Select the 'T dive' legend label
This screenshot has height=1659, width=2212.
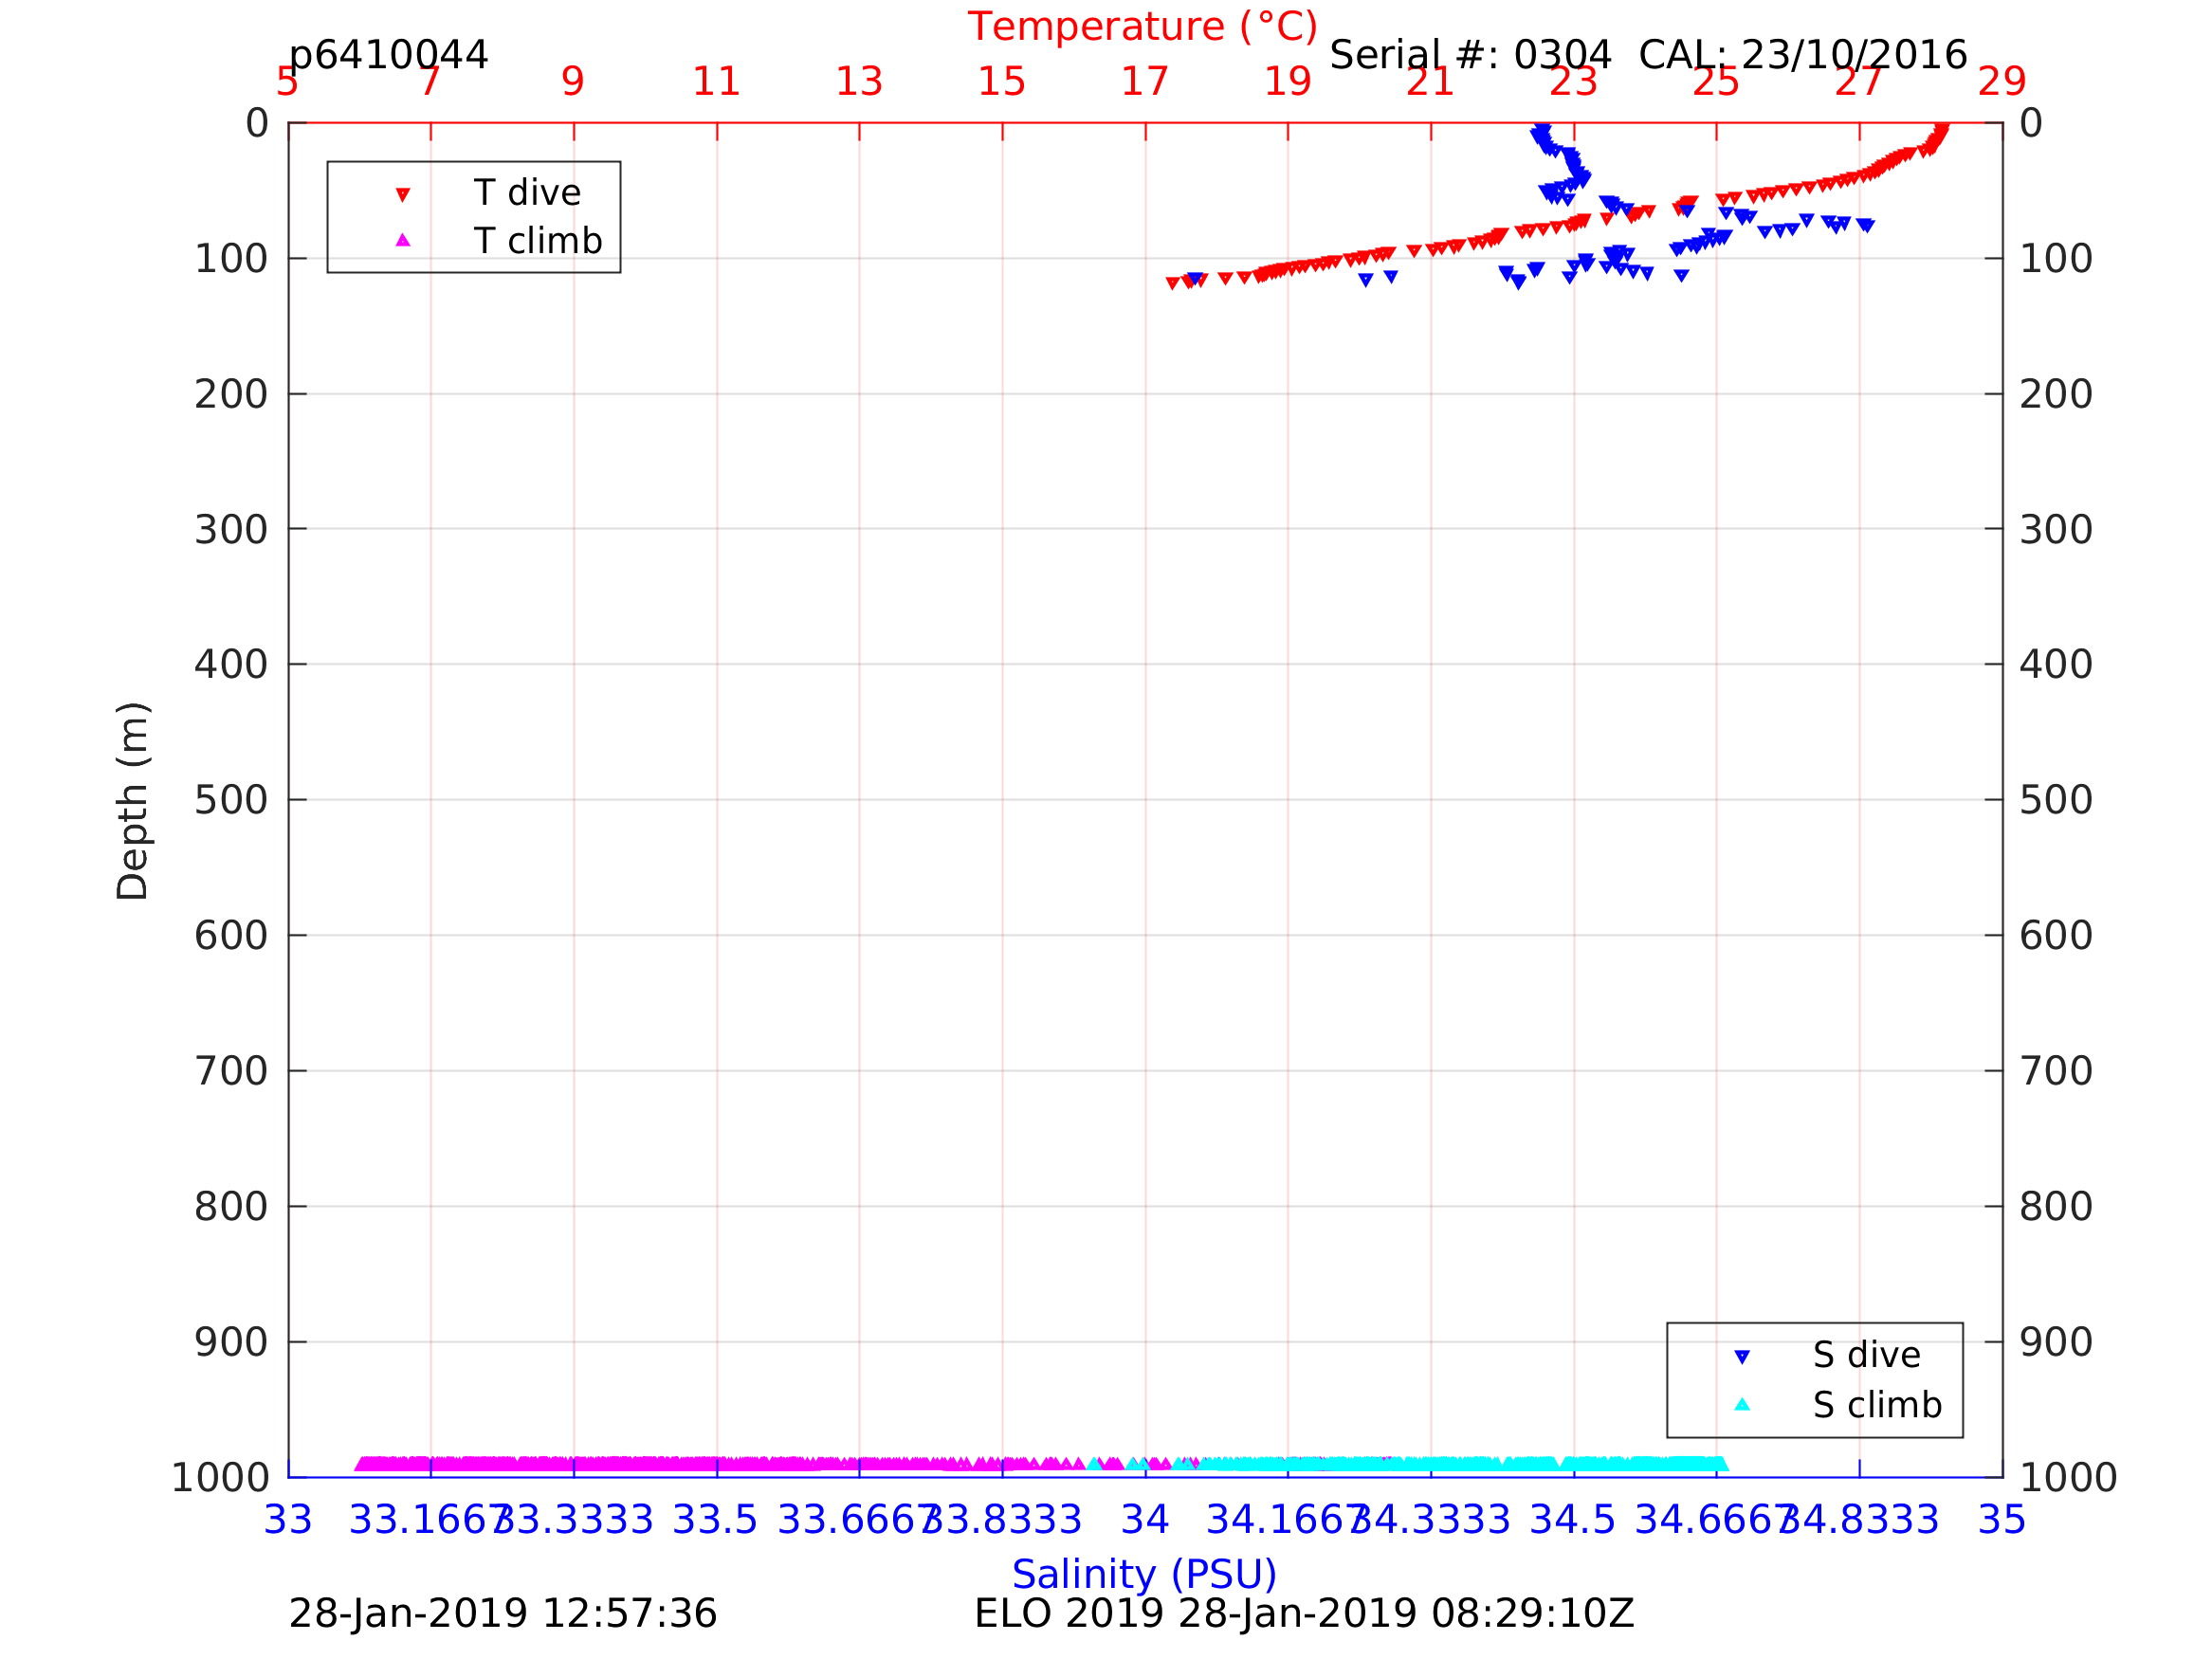[x=527, y=193]
